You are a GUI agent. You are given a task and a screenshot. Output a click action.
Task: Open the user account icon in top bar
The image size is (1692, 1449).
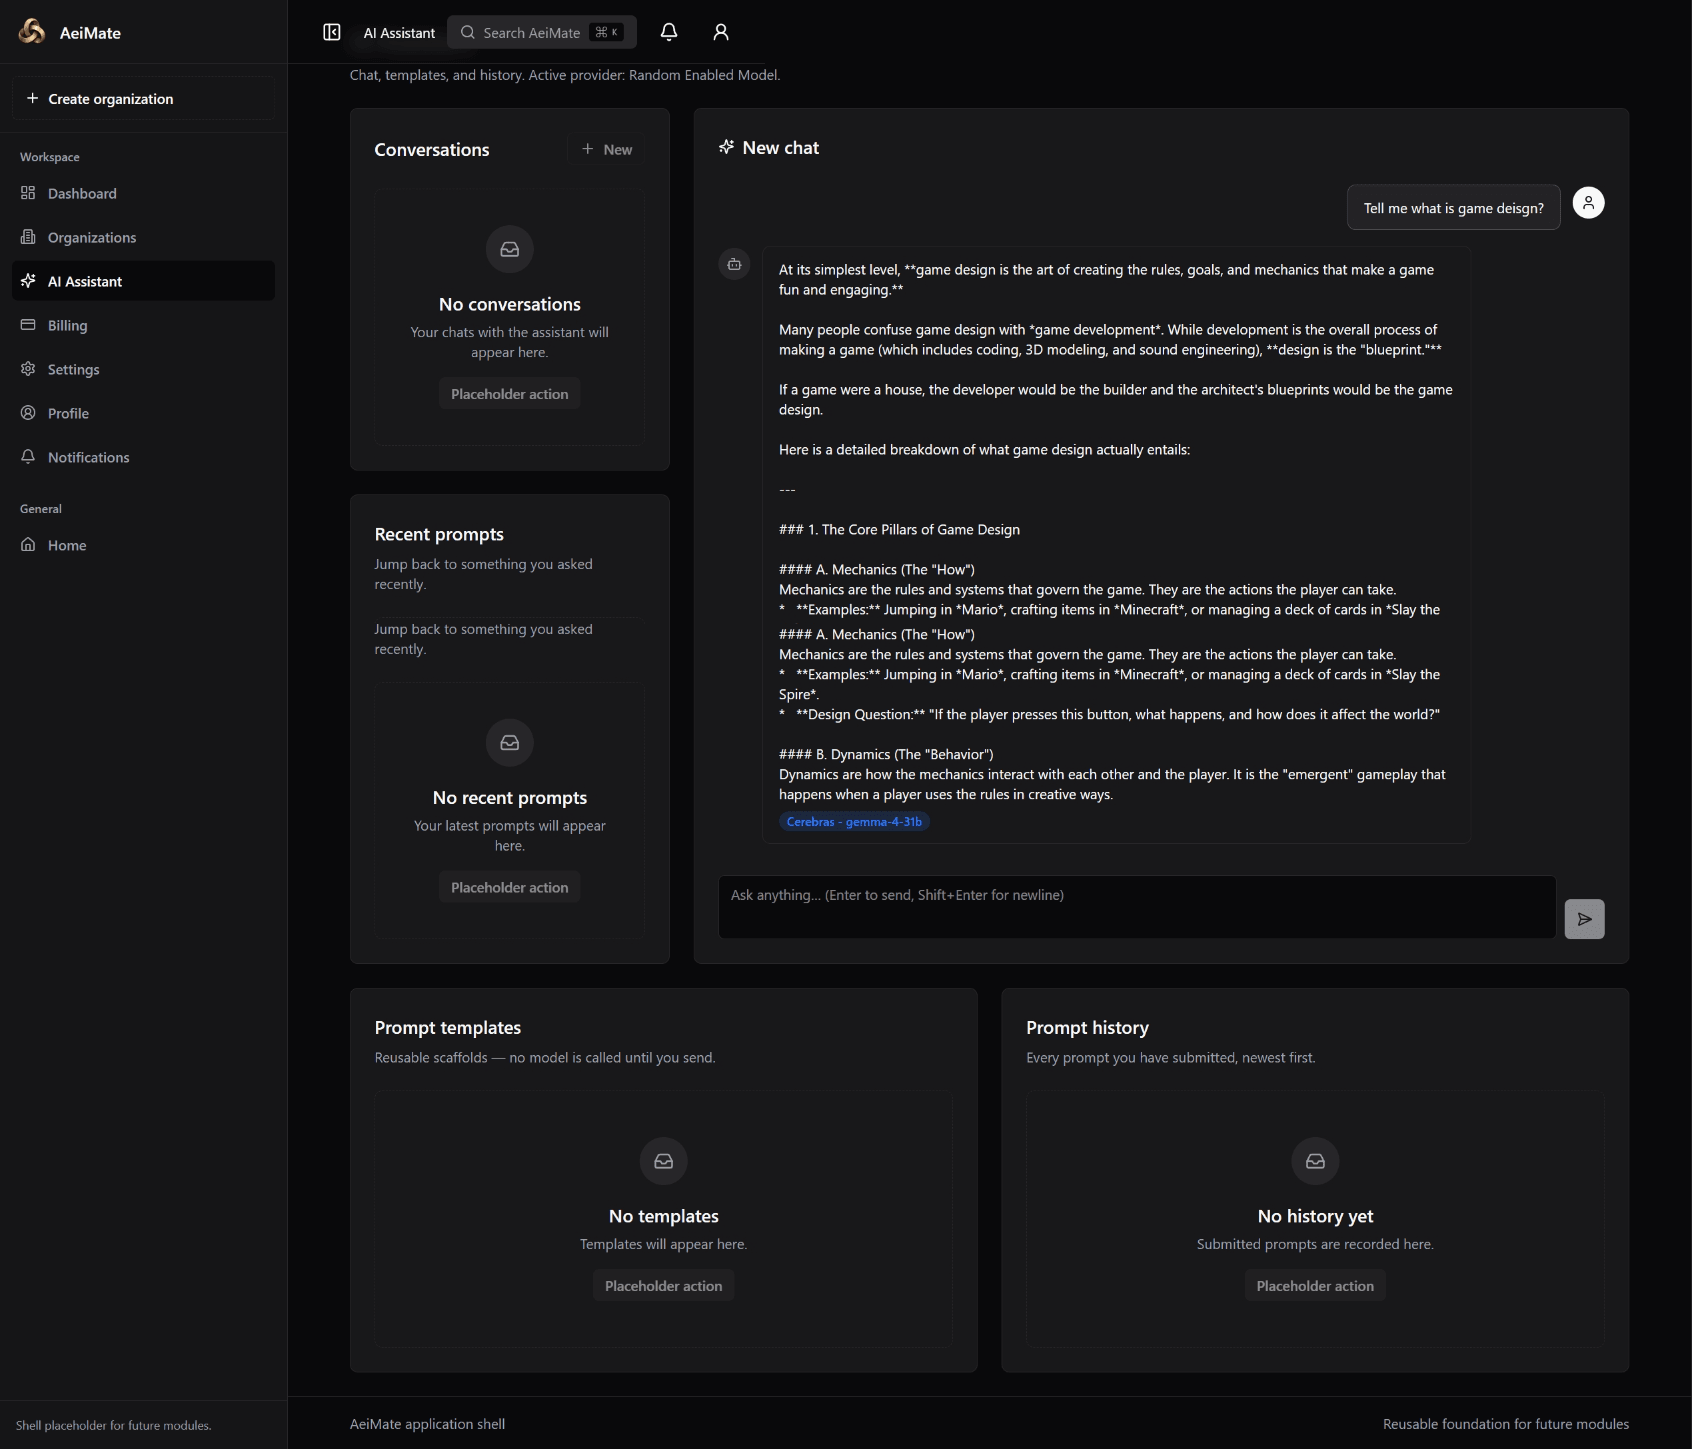pos(721,32)
